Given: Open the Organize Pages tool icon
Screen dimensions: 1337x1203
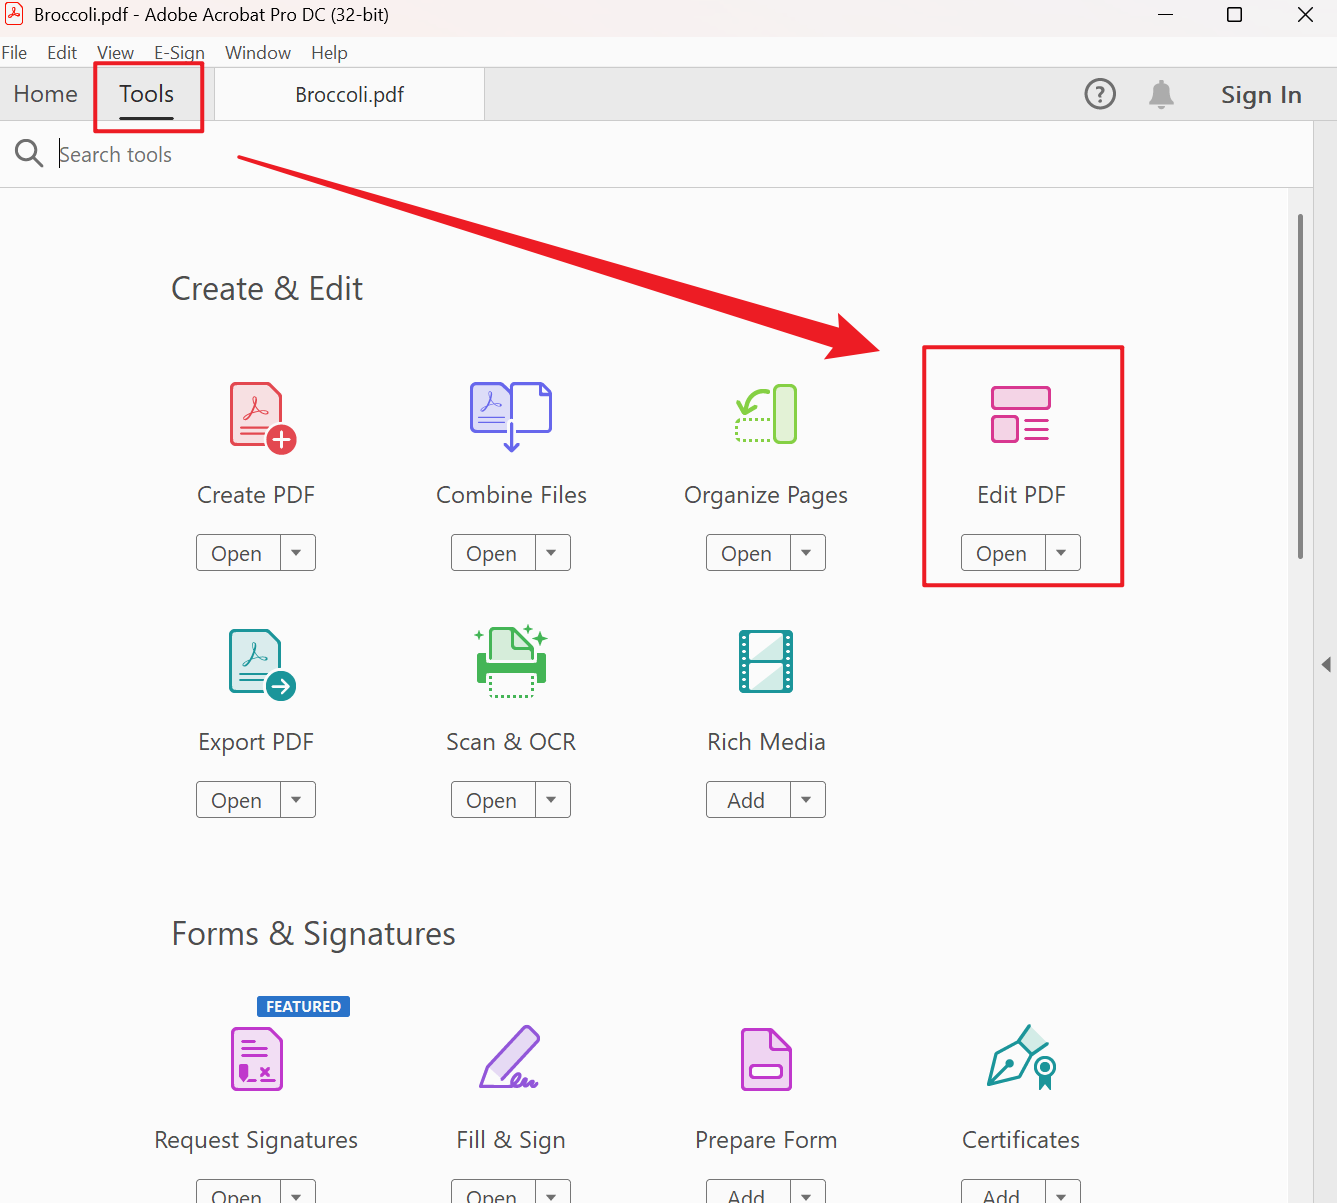Looking at the screenshot, I should click(x=766, y=414).
